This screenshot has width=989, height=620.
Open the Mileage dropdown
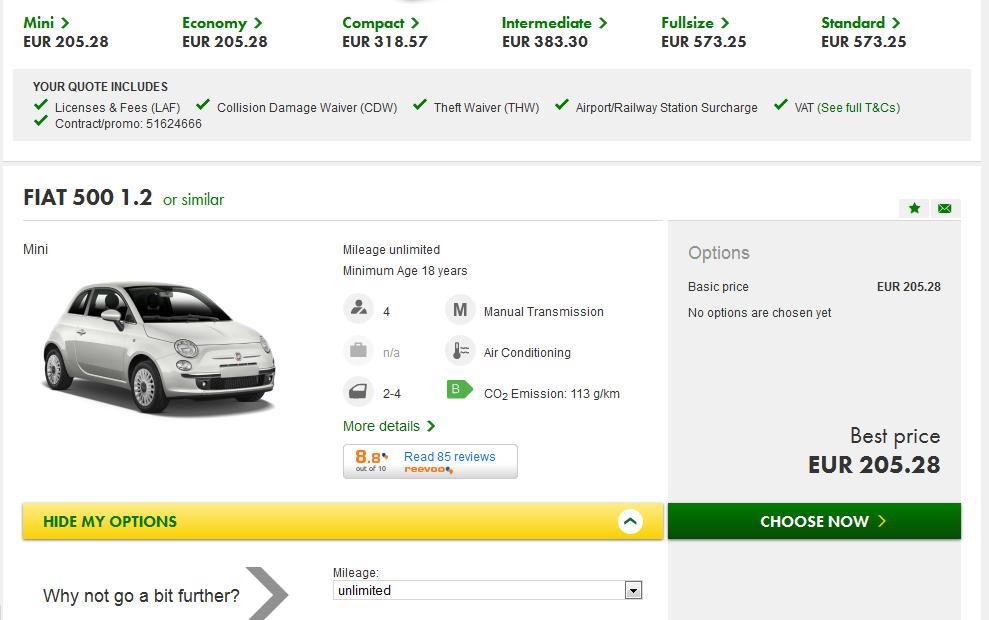(487, 590)
